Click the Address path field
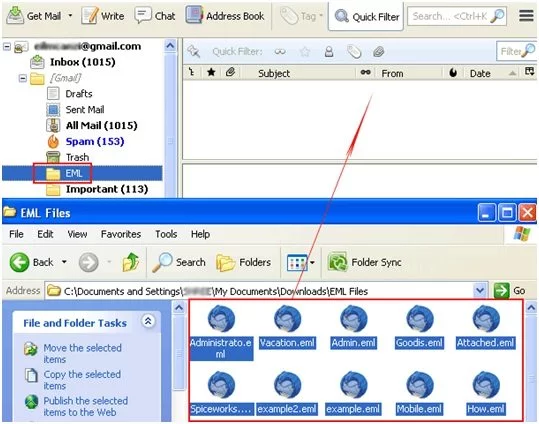The image size is (539, 424). pos(259,291)
